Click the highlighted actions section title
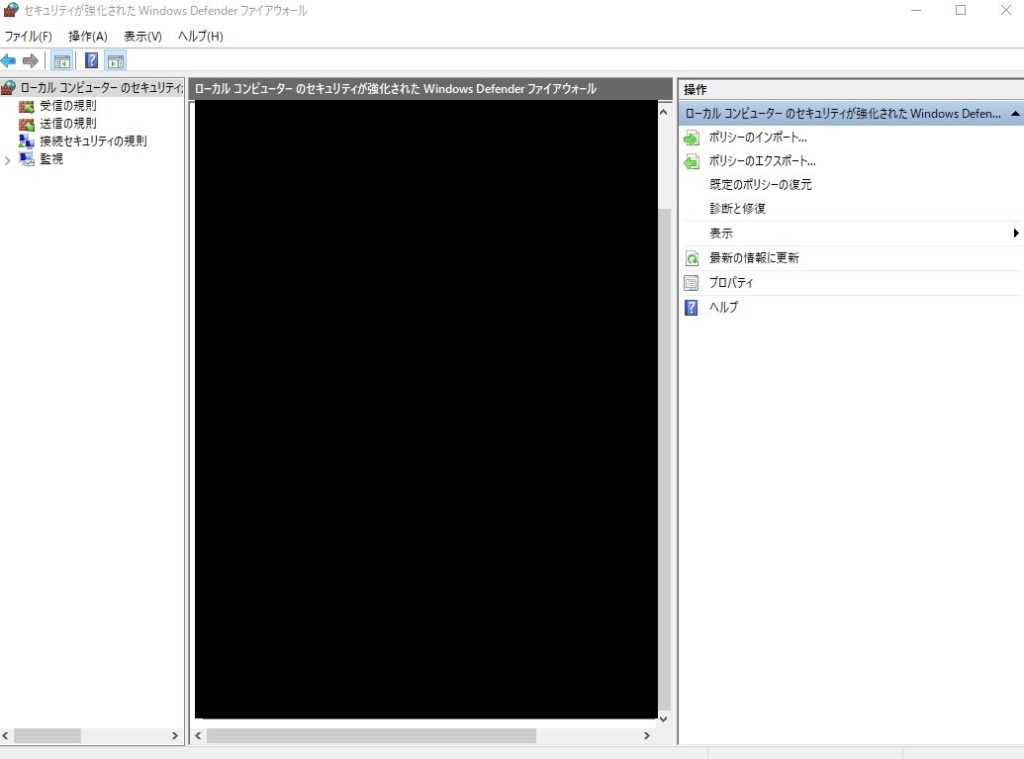Viewport: 1024px width, 759px height. click(x=842, y=114)
